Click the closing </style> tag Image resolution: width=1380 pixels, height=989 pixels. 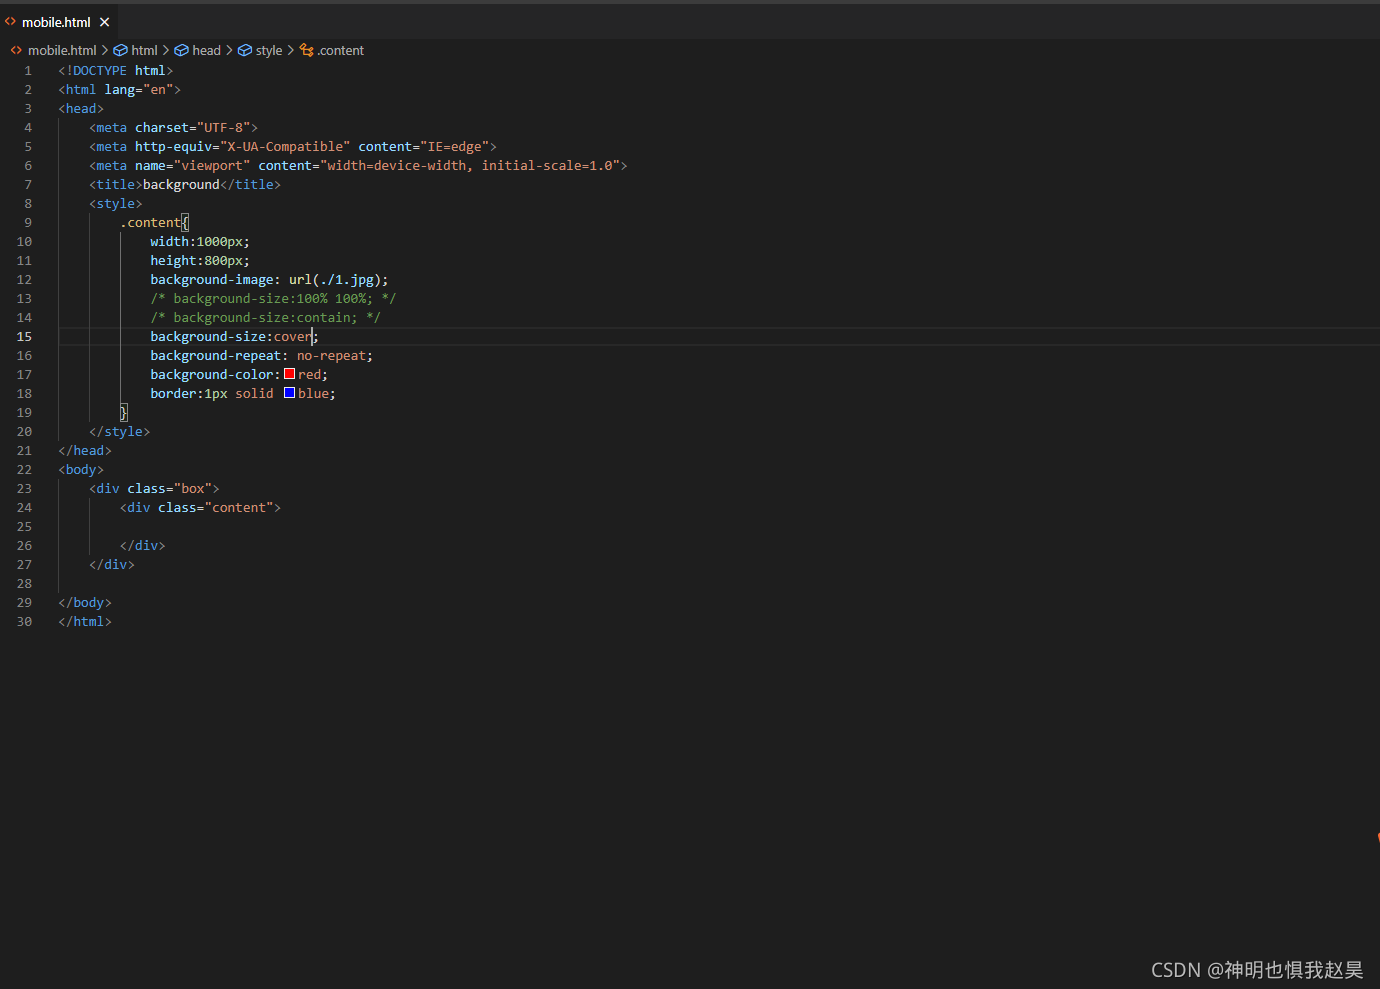(x=120, y=432)
